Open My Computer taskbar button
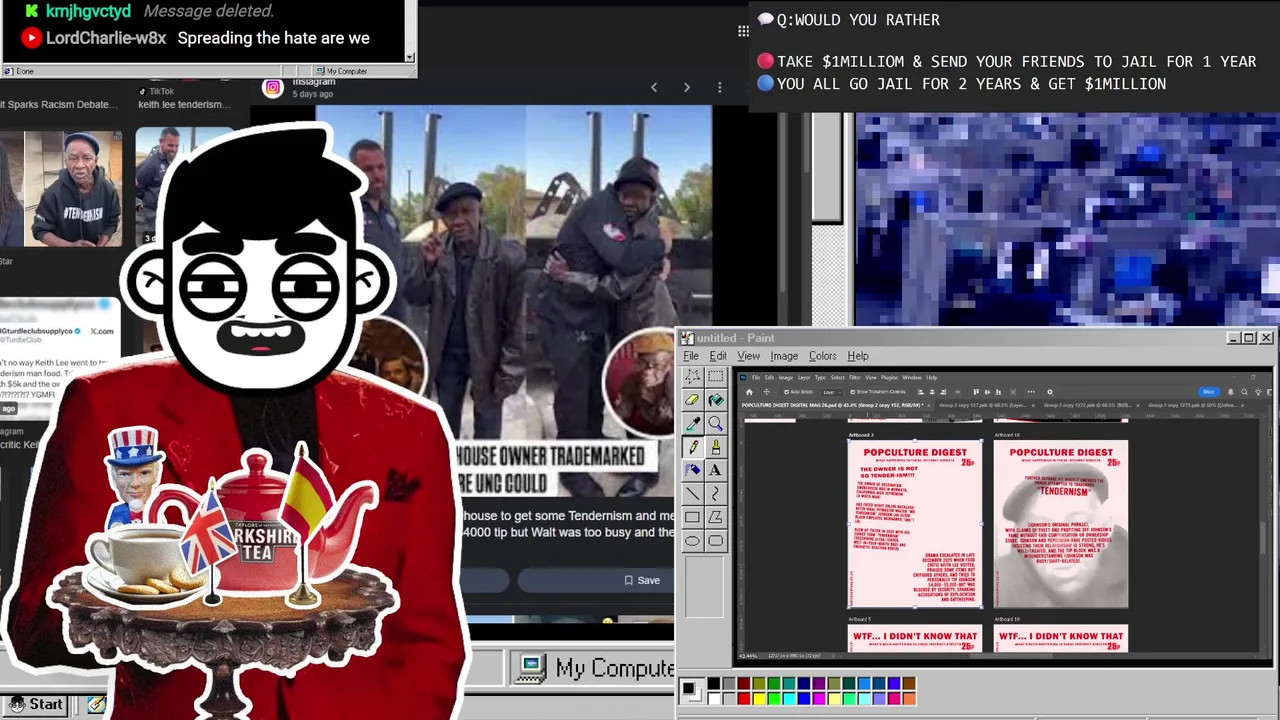 (592, 668)
